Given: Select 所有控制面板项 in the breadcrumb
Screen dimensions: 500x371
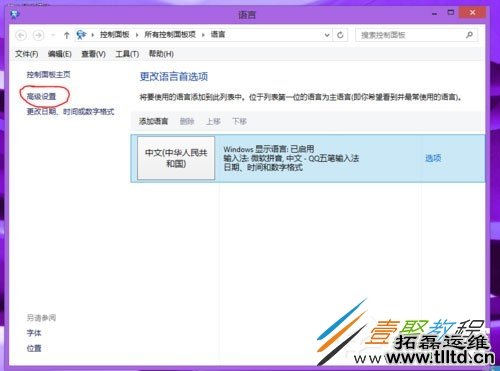Looking at the screenshot, I should (170, 35).
